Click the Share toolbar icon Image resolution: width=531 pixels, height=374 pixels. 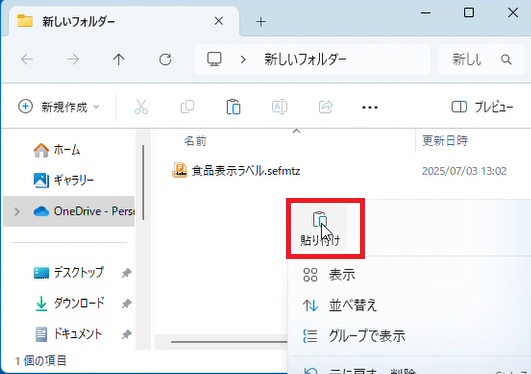pos(325,107)
